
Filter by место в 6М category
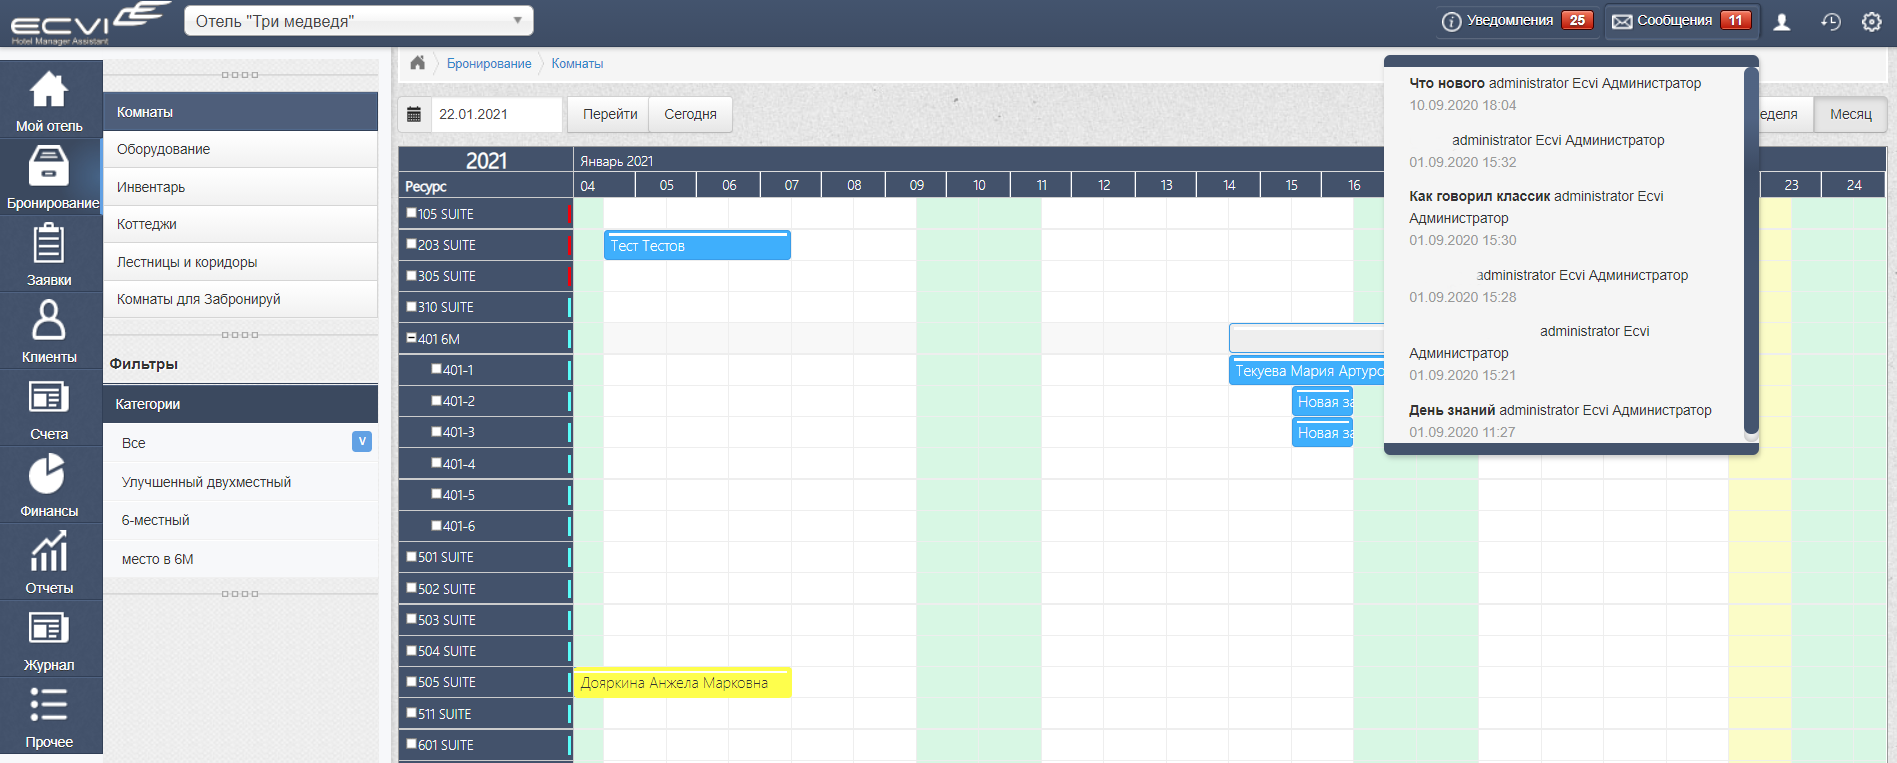click(x=240, y=559)
